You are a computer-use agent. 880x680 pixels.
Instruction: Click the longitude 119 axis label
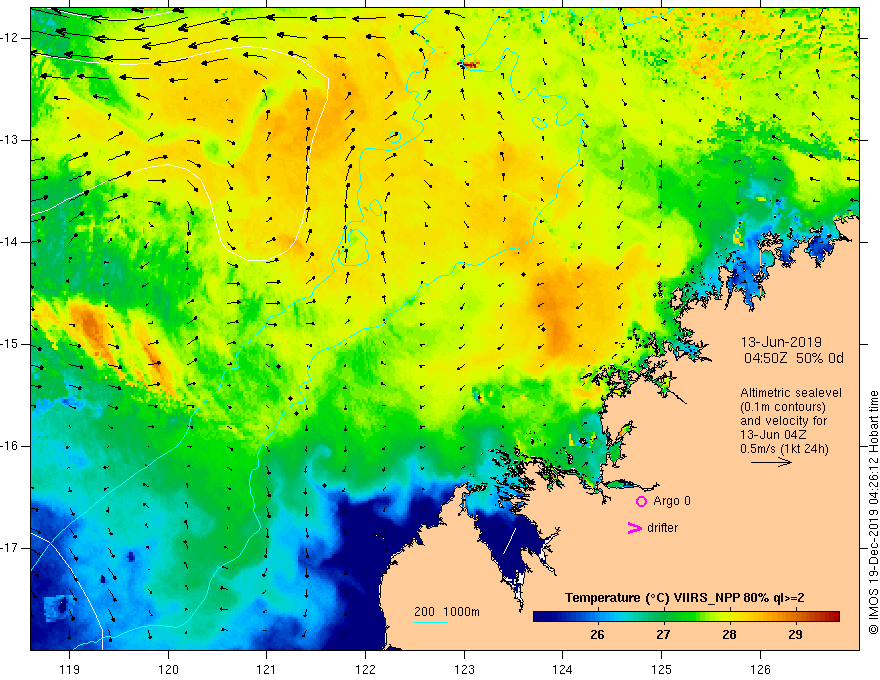coord(70,669)
